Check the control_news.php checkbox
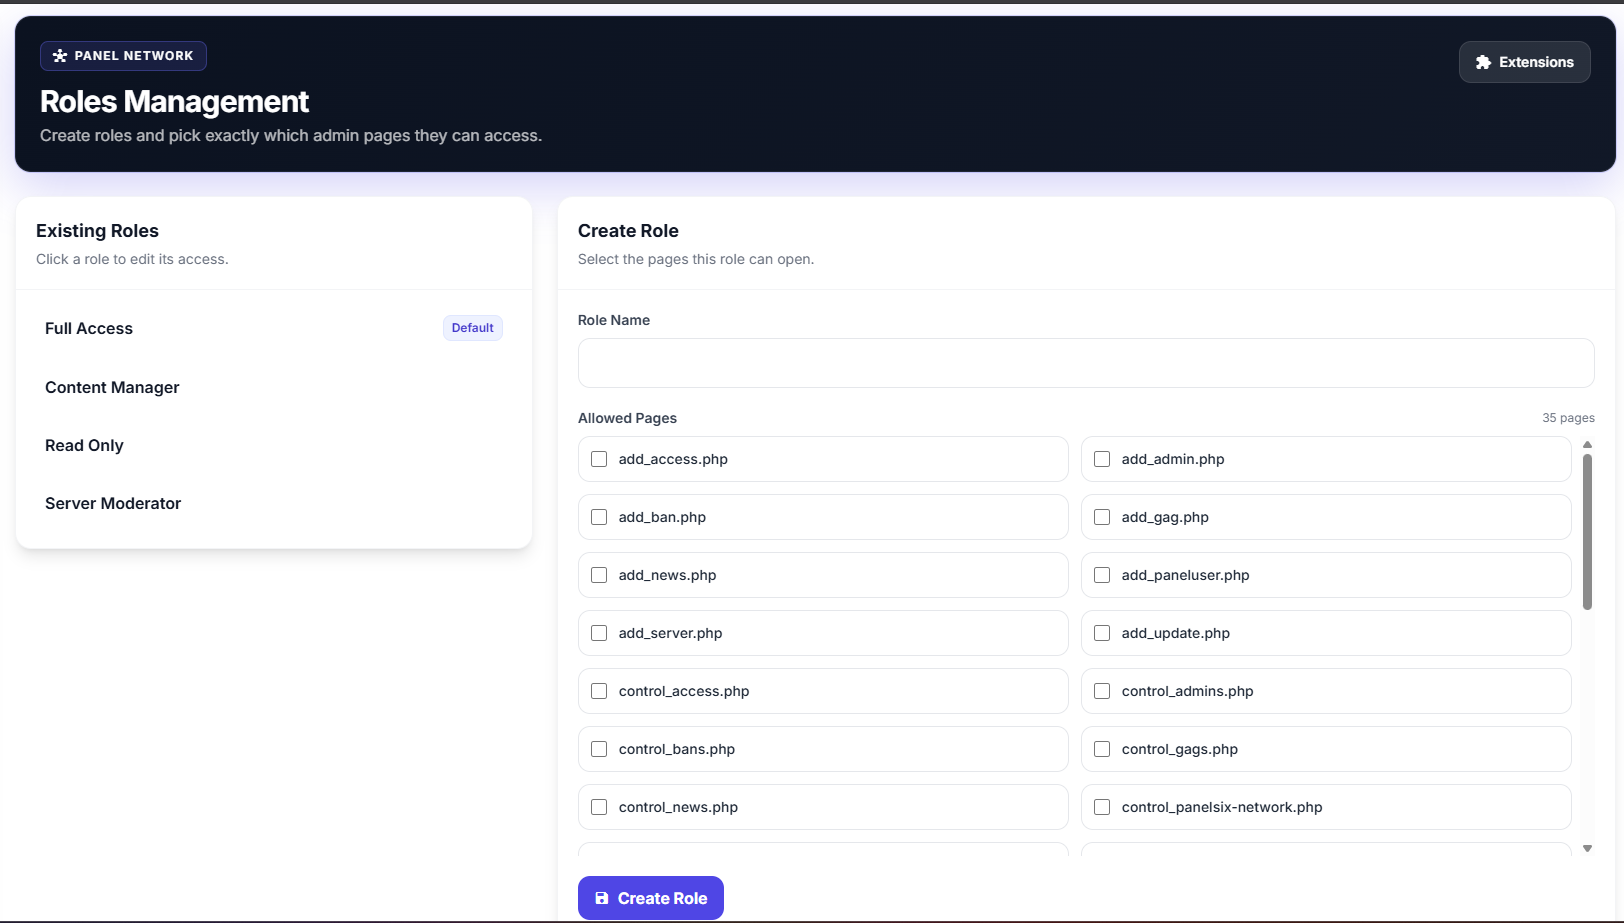The image size is (1624, 923). pos(599,807)
